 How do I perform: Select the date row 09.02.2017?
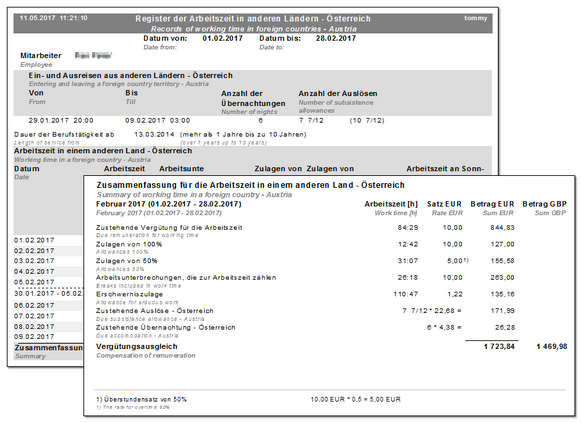(x=34, y=337)
